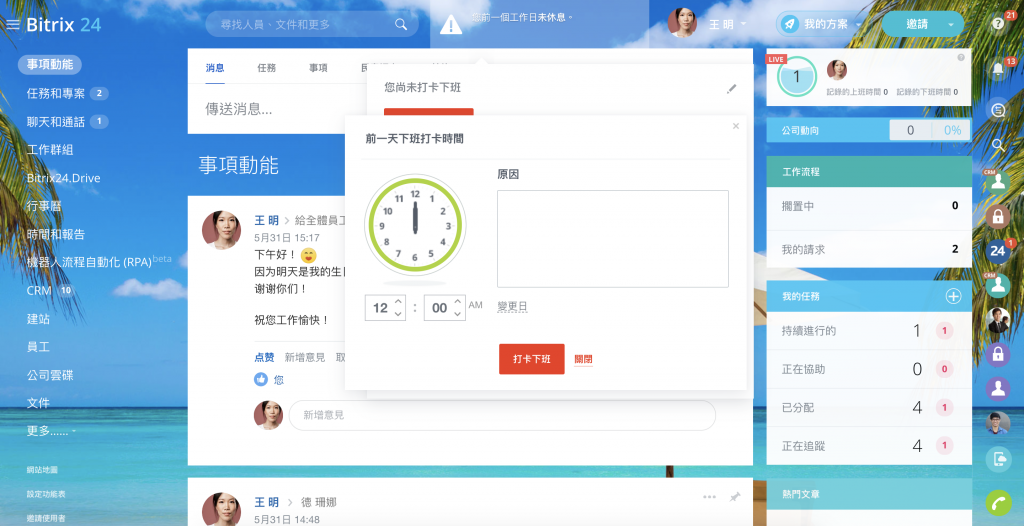
Task: Click the teal document-share icon in sidebar
Action: [x=998, y=459]
